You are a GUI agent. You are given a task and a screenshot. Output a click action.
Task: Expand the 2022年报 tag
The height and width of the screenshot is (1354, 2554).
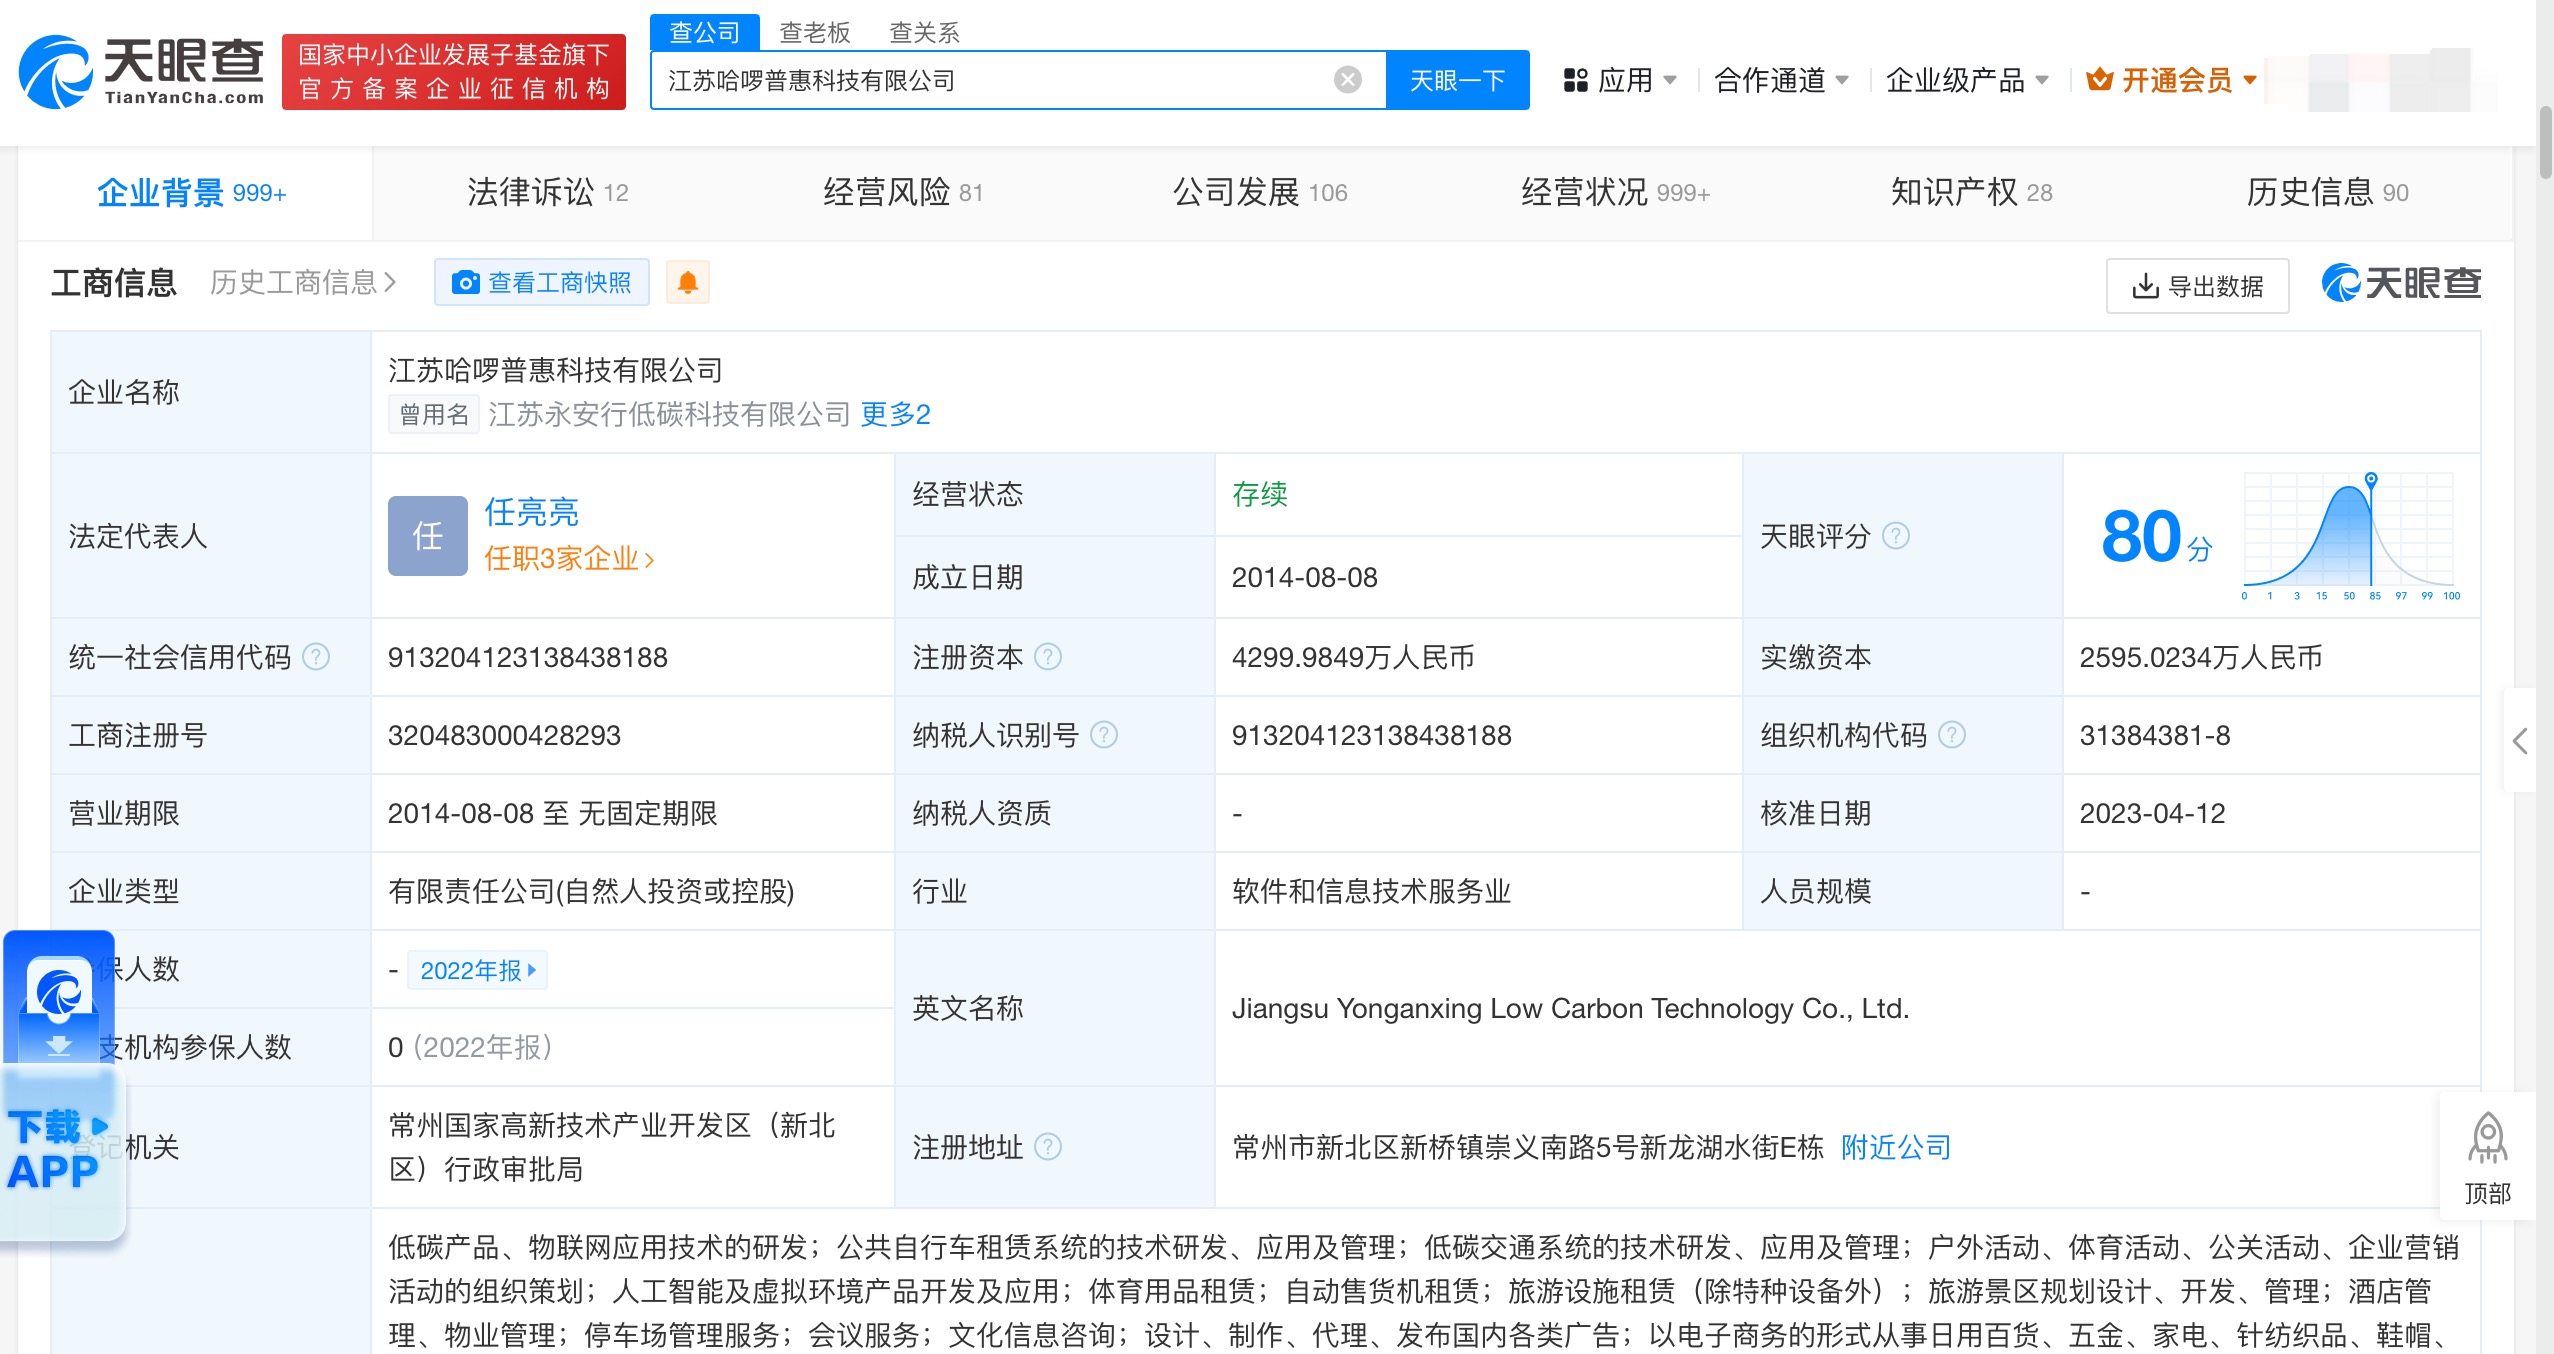click(478, 970)
